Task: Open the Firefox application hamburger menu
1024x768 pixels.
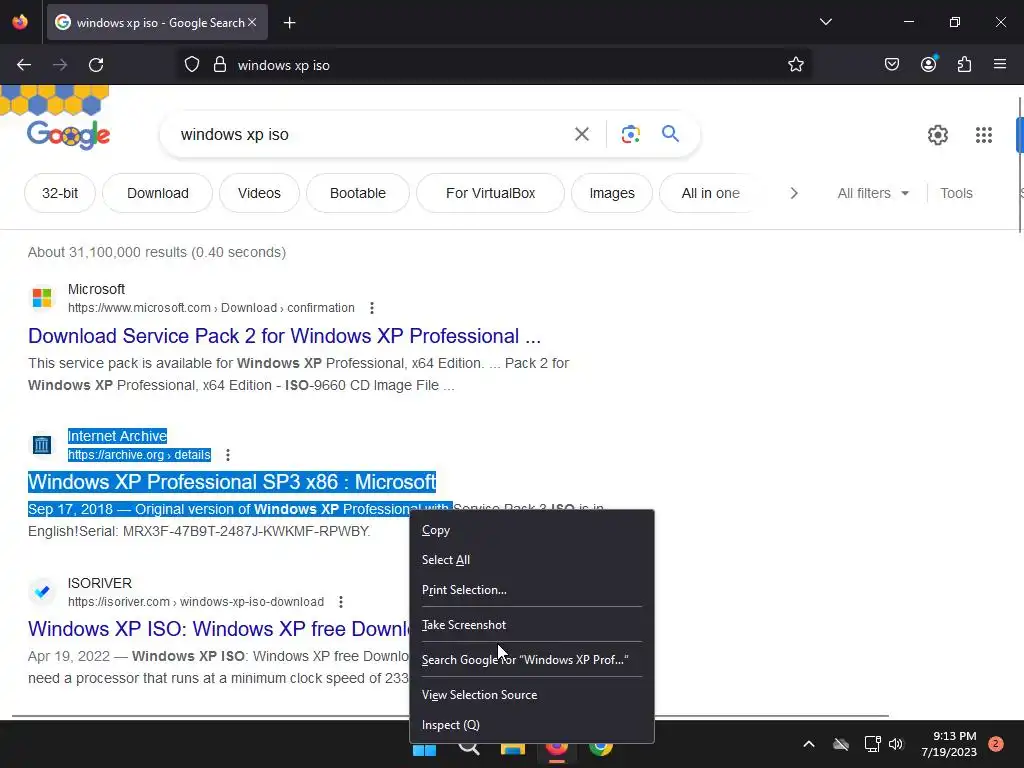Action: (1000, 65)
